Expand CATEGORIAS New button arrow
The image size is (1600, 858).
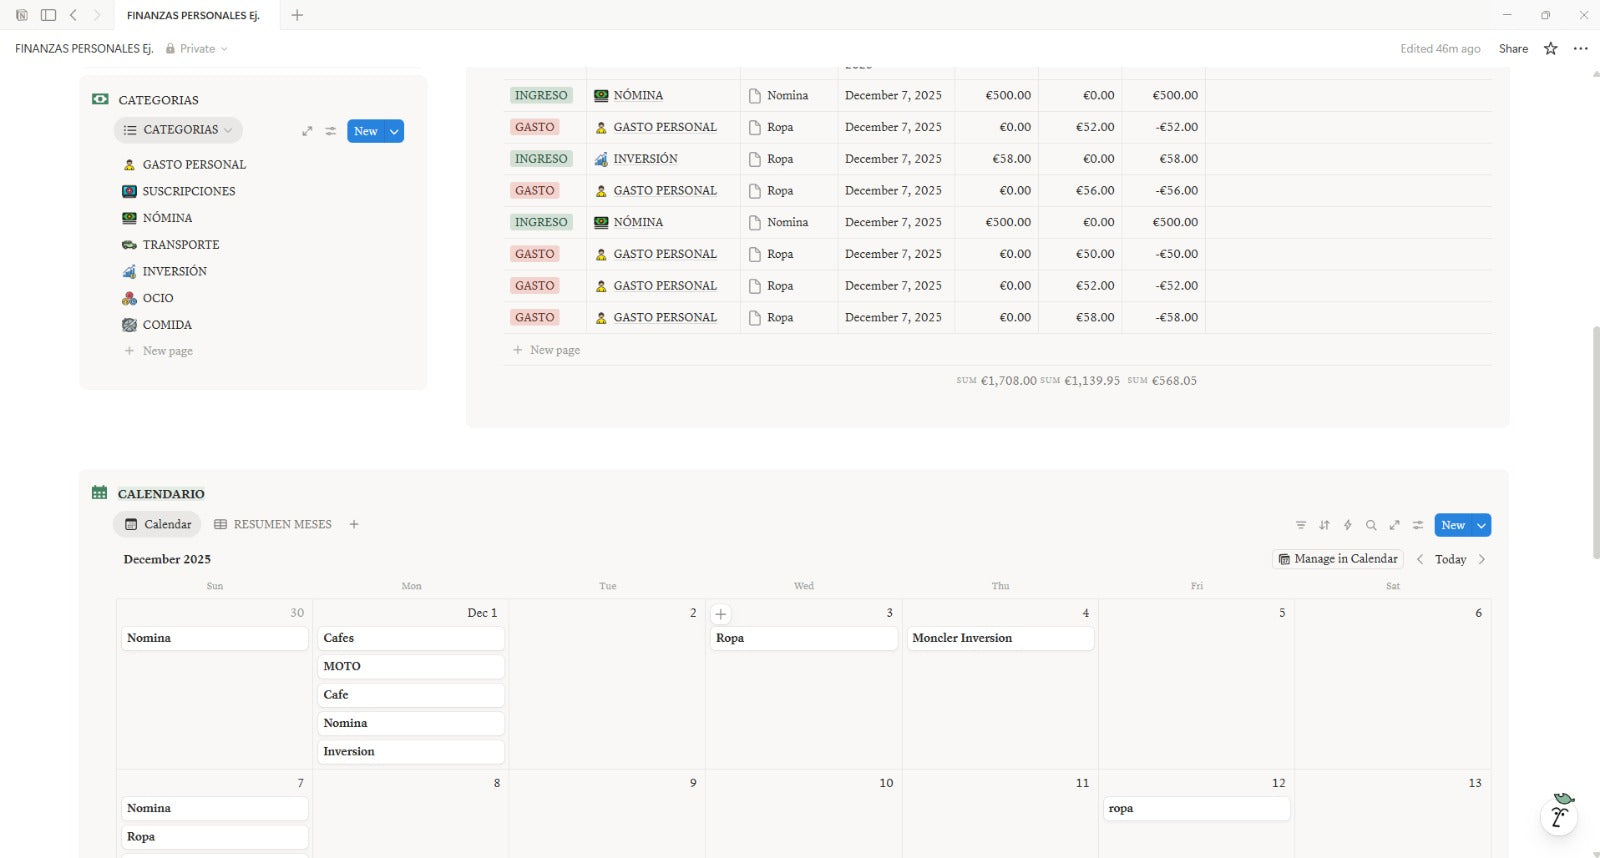395,131
